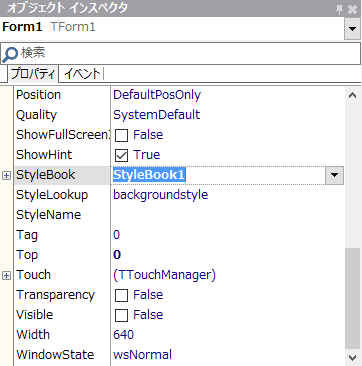Select the ShowHint property name

tap(44, 155)
